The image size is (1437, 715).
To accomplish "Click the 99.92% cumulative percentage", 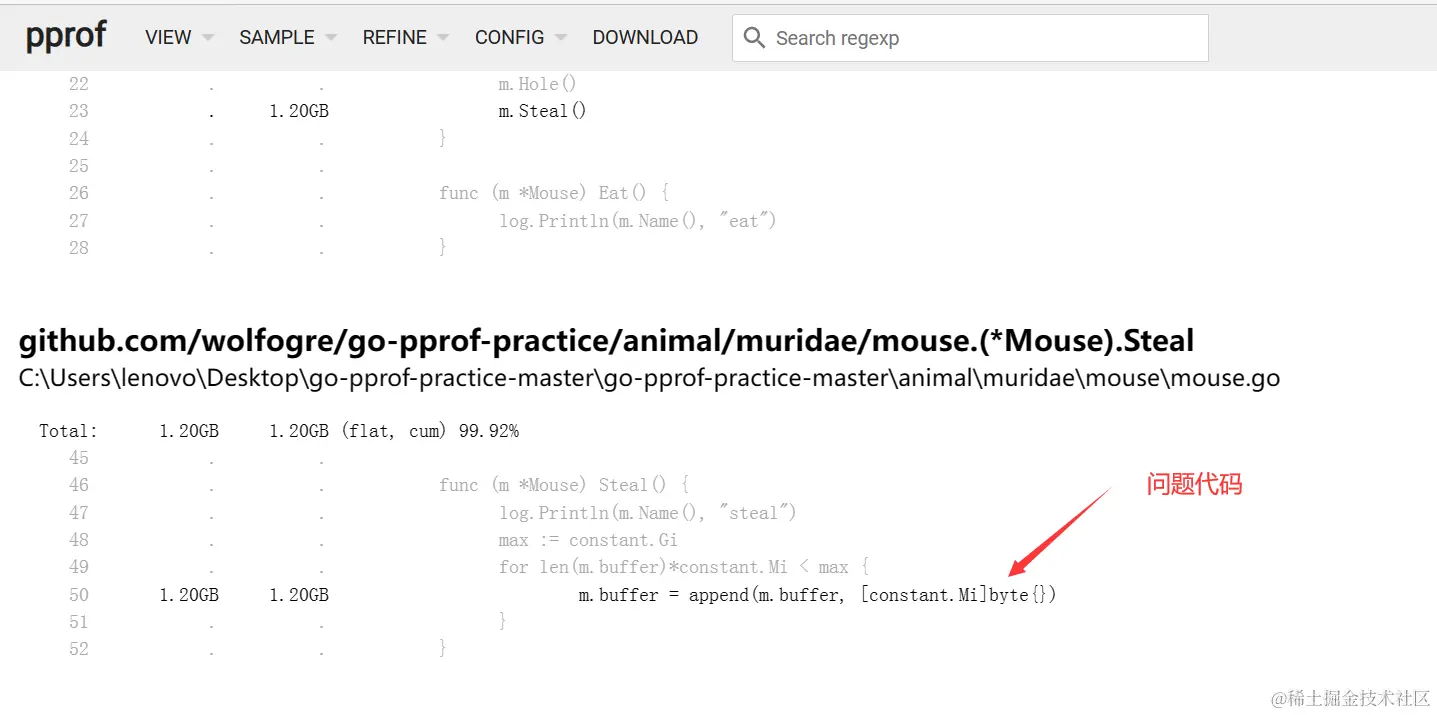I will [489, 431].
